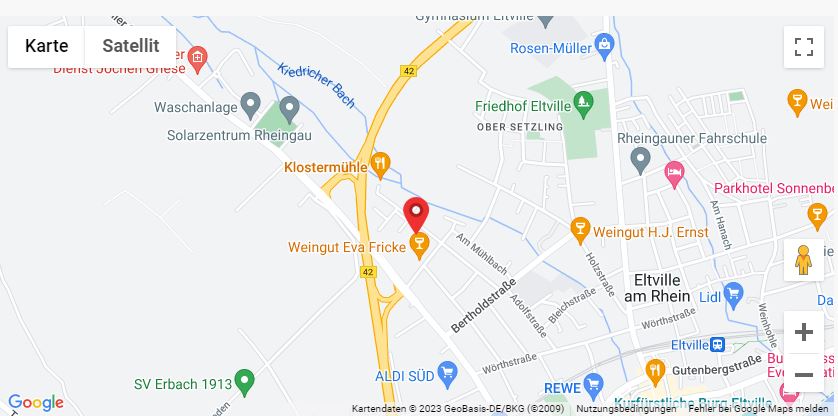The width and height of the screenshot is (838, 416).
Task: Open the SV Erbach 1913 marker
Action: [245, 383]
